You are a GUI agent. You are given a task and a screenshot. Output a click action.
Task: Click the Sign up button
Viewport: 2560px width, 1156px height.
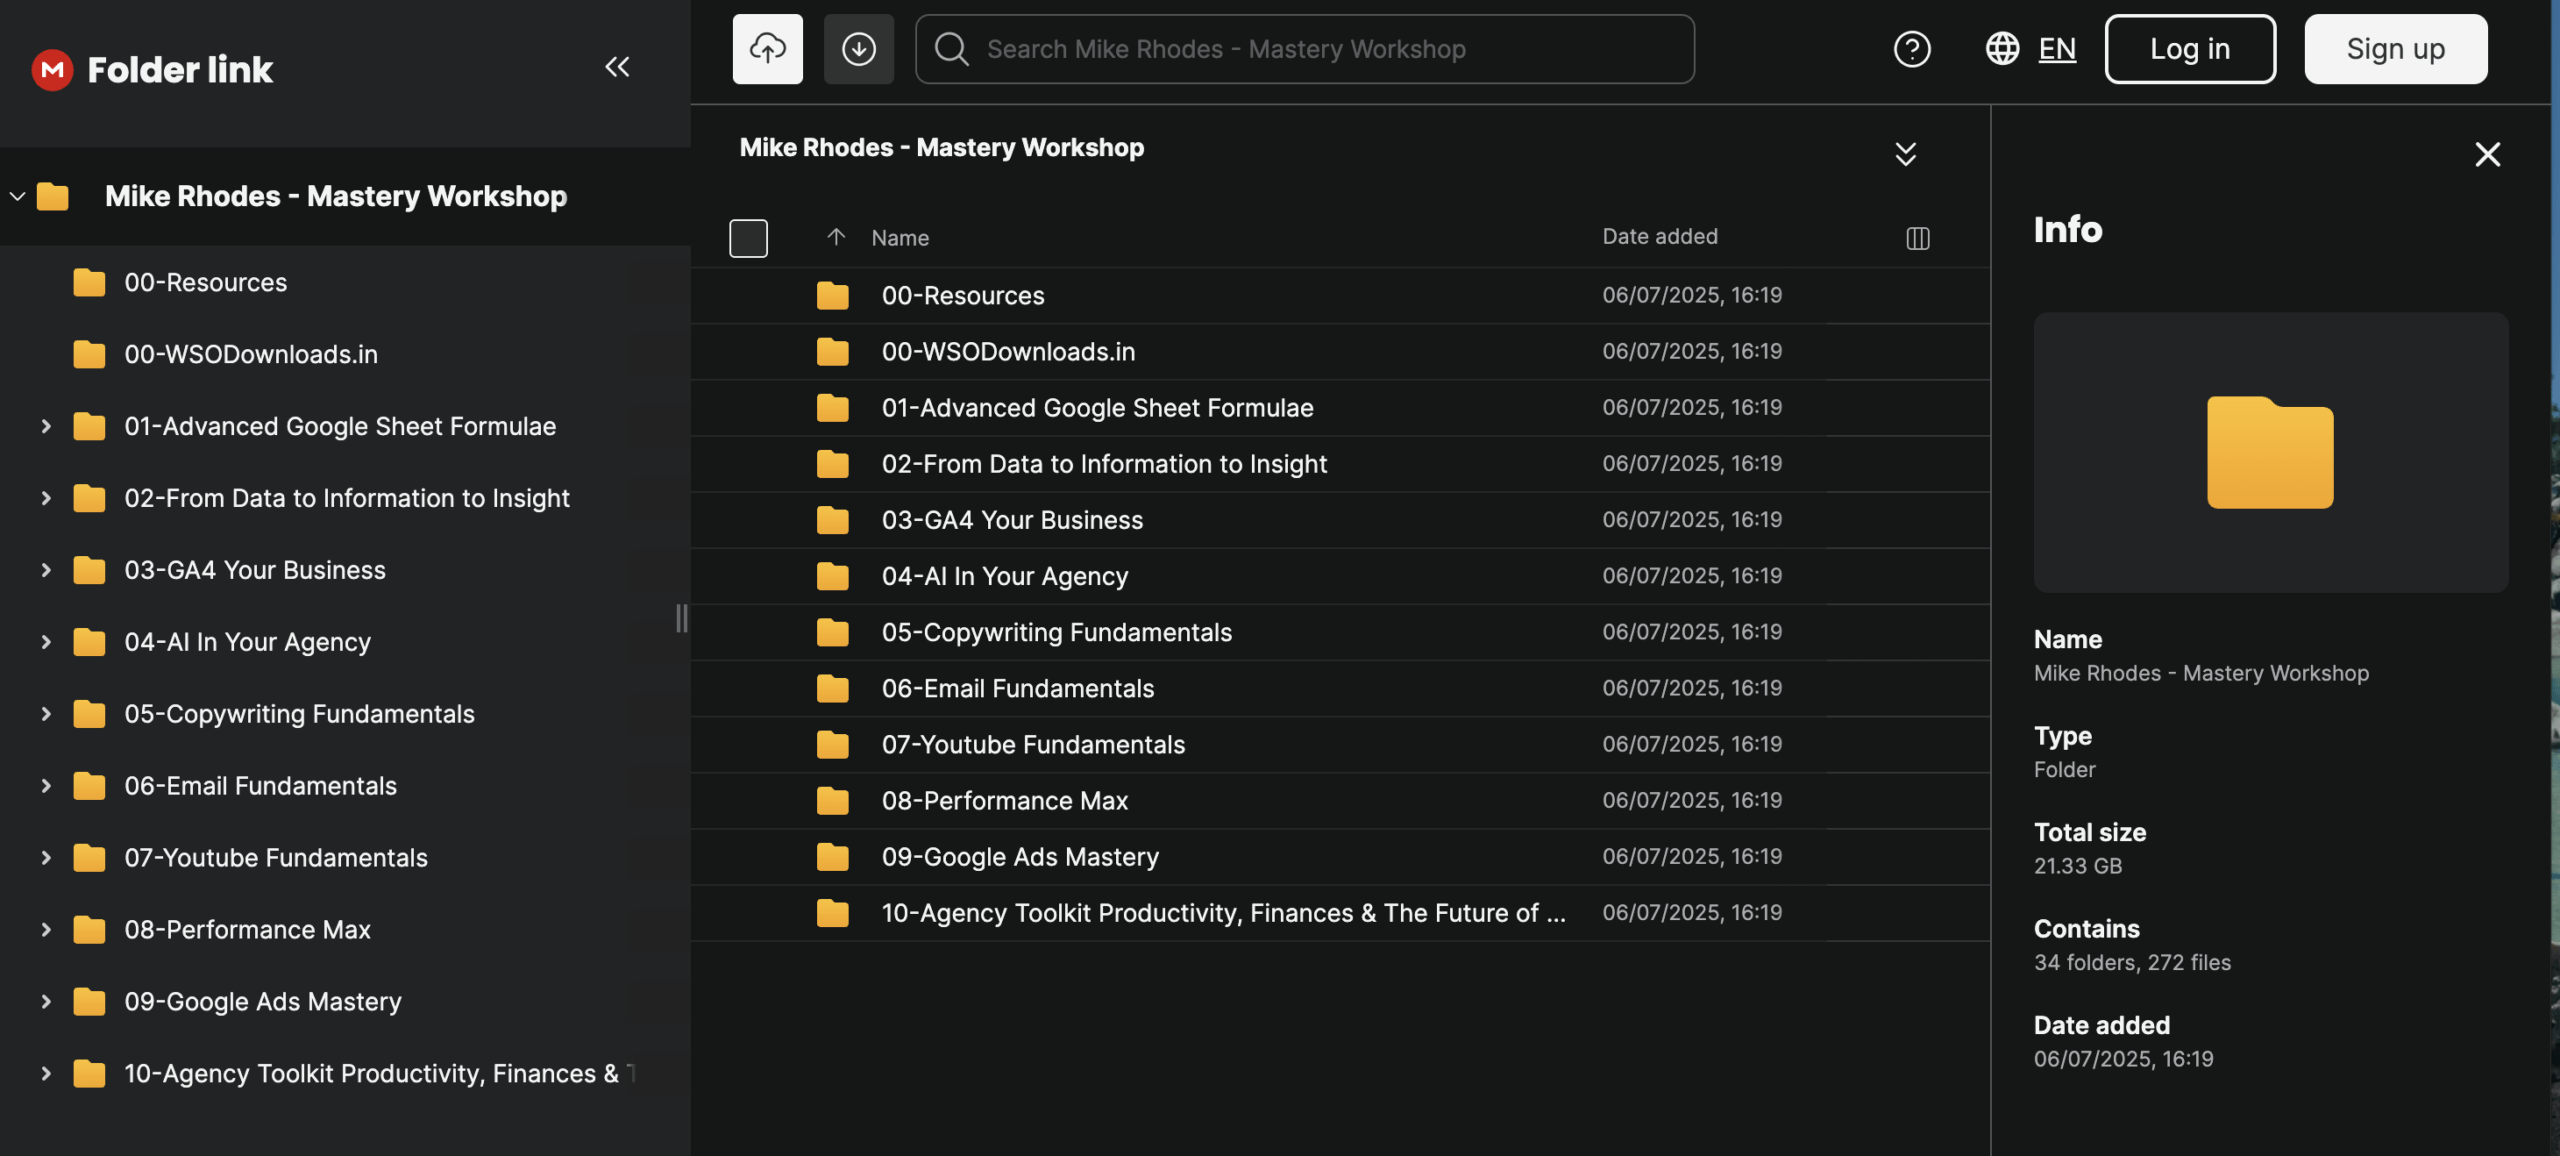2395,49
